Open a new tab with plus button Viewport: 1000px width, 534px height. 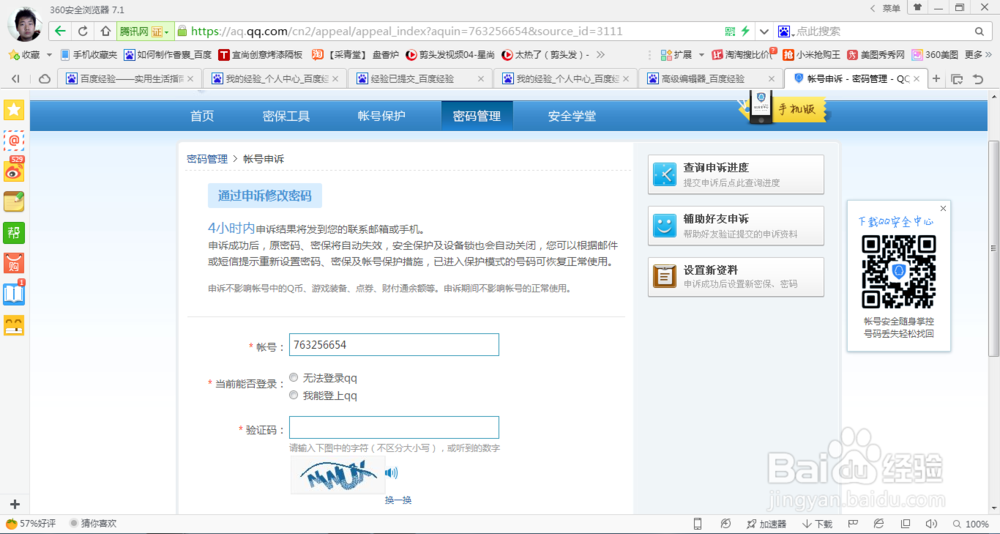coord(936,78)
